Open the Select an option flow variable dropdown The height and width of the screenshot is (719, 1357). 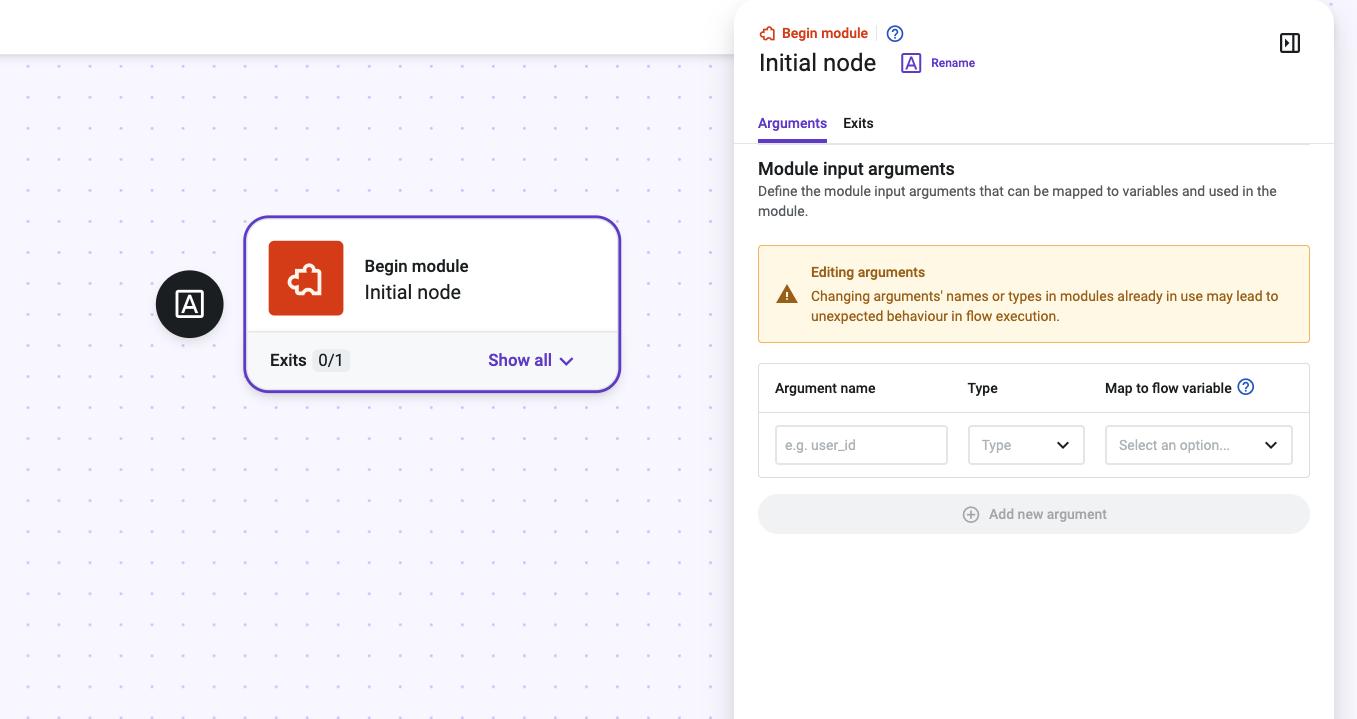(x=1199, y=445)
